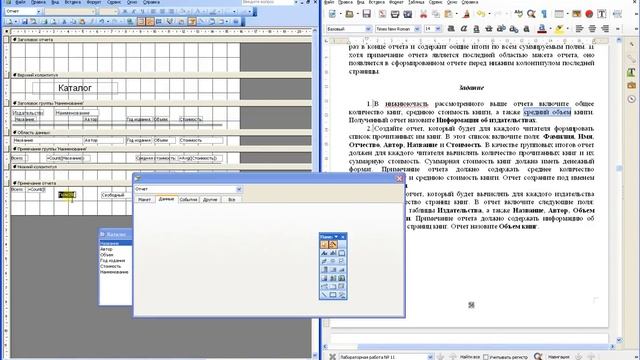The height and width of the screenshot is (360, 640).
Task: Align text left in Writer
Action: point(579,29)
